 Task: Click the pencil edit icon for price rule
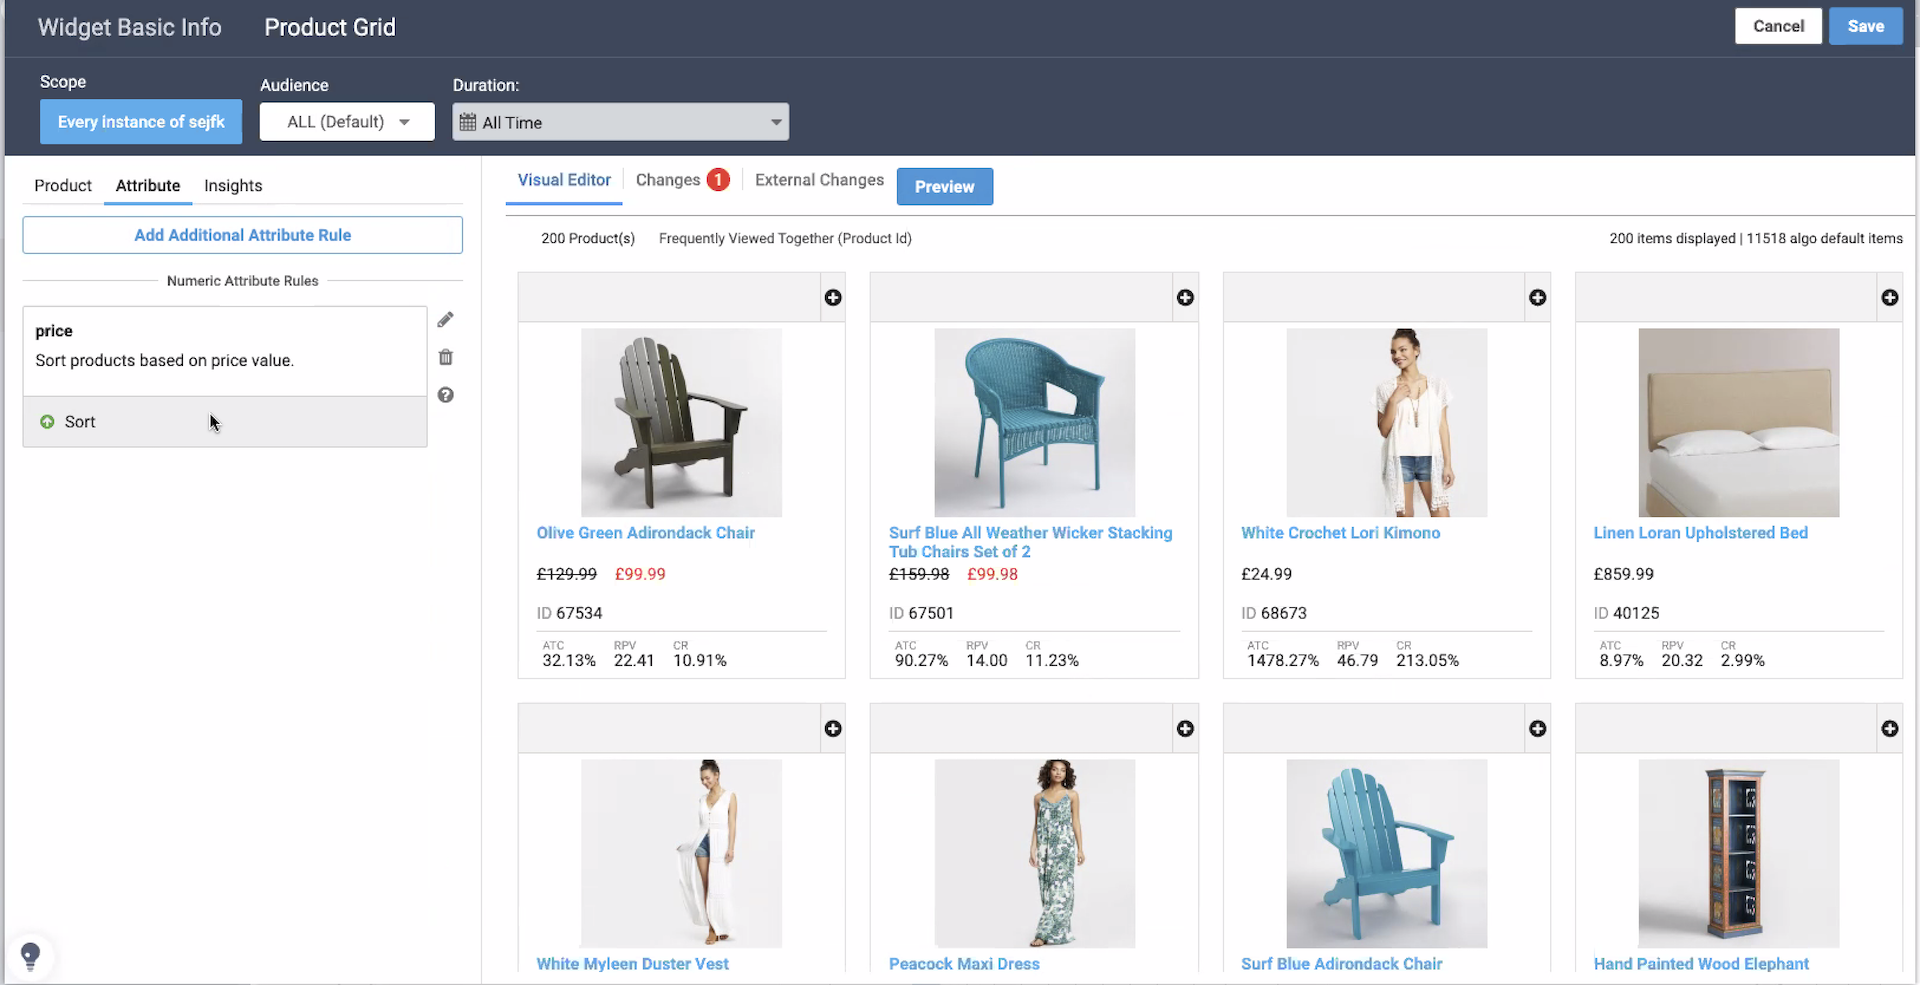point(445,319)
